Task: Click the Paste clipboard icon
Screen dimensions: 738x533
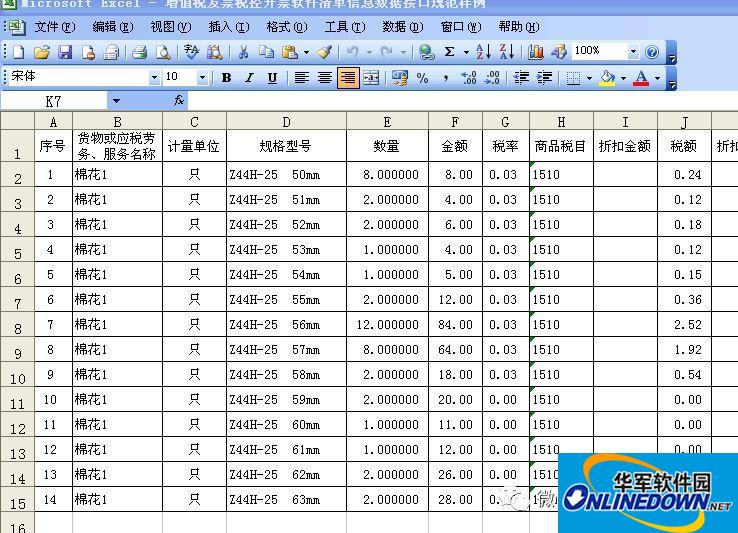Action: [x=289, y=52]
